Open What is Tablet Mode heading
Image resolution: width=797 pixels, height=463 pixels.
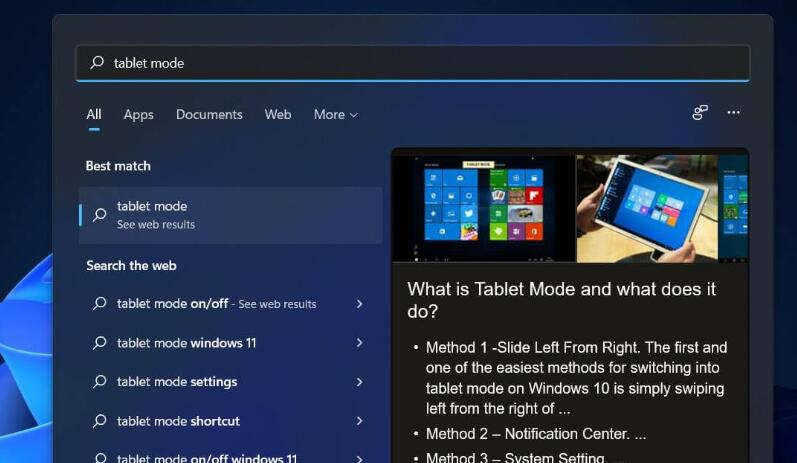tap(561, 300)
